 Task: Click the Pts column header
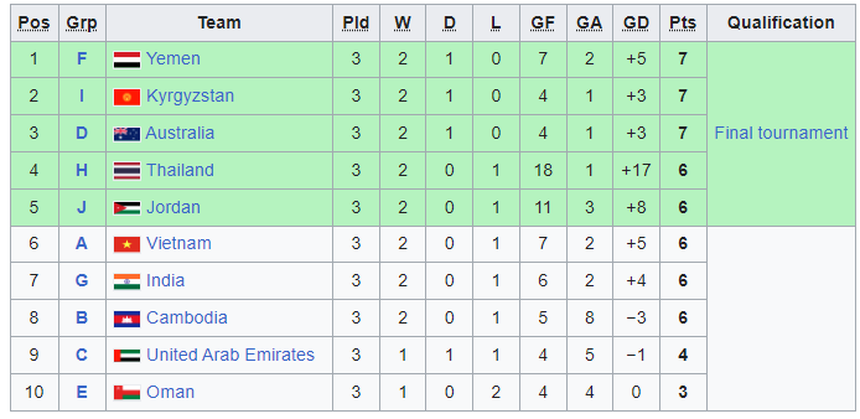pyautogui.click(x=684, y=22)
